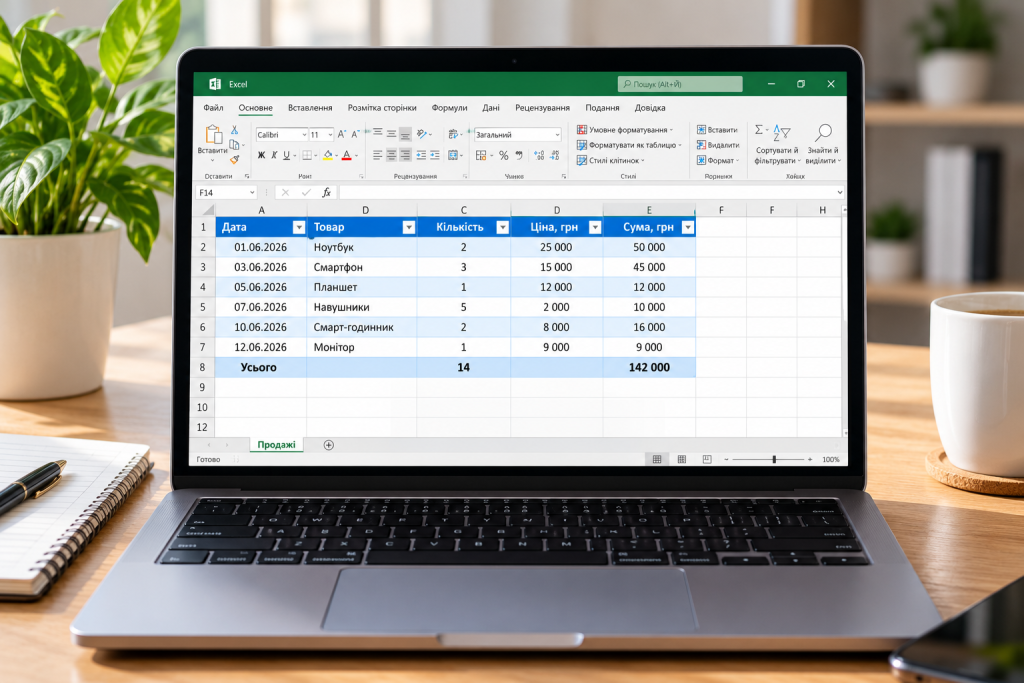Viewport: 1024px width, 683px height.
Task: Click Форматувати як таблицю button
Action: point(629,145)
